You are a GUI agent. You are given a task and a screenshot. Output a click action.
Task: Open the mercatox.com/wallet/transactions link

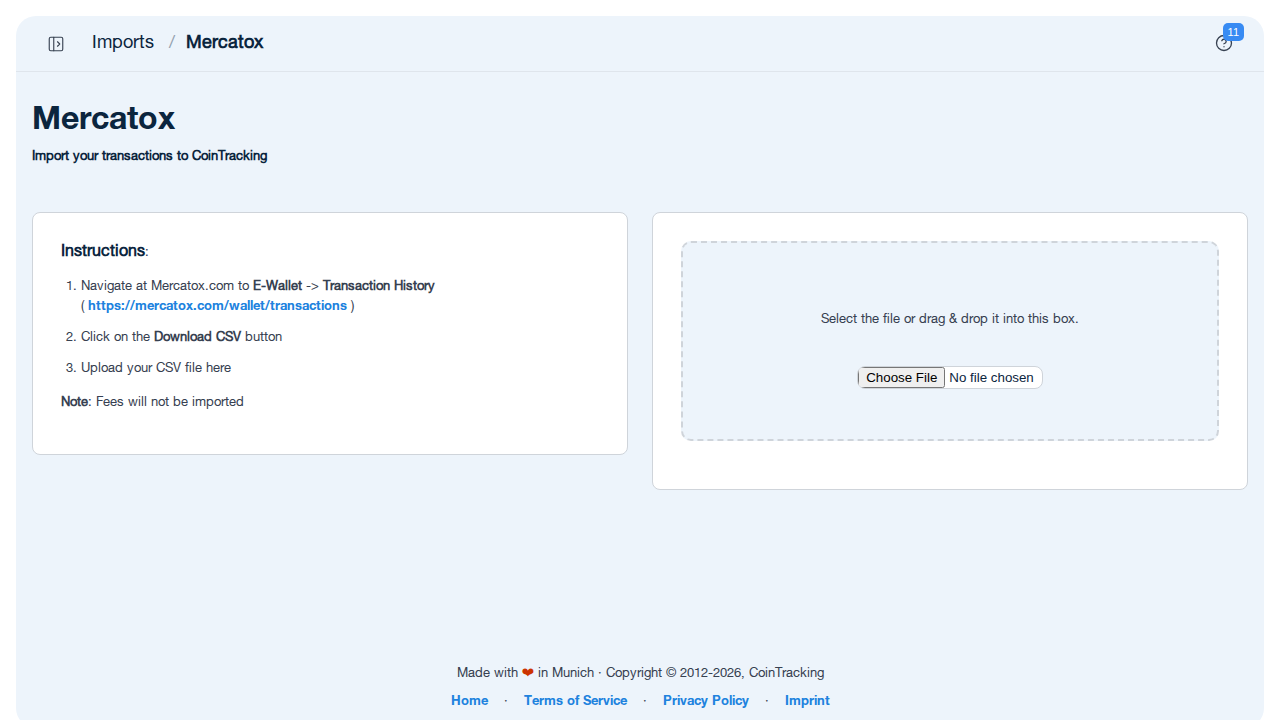tap(217, 306)
